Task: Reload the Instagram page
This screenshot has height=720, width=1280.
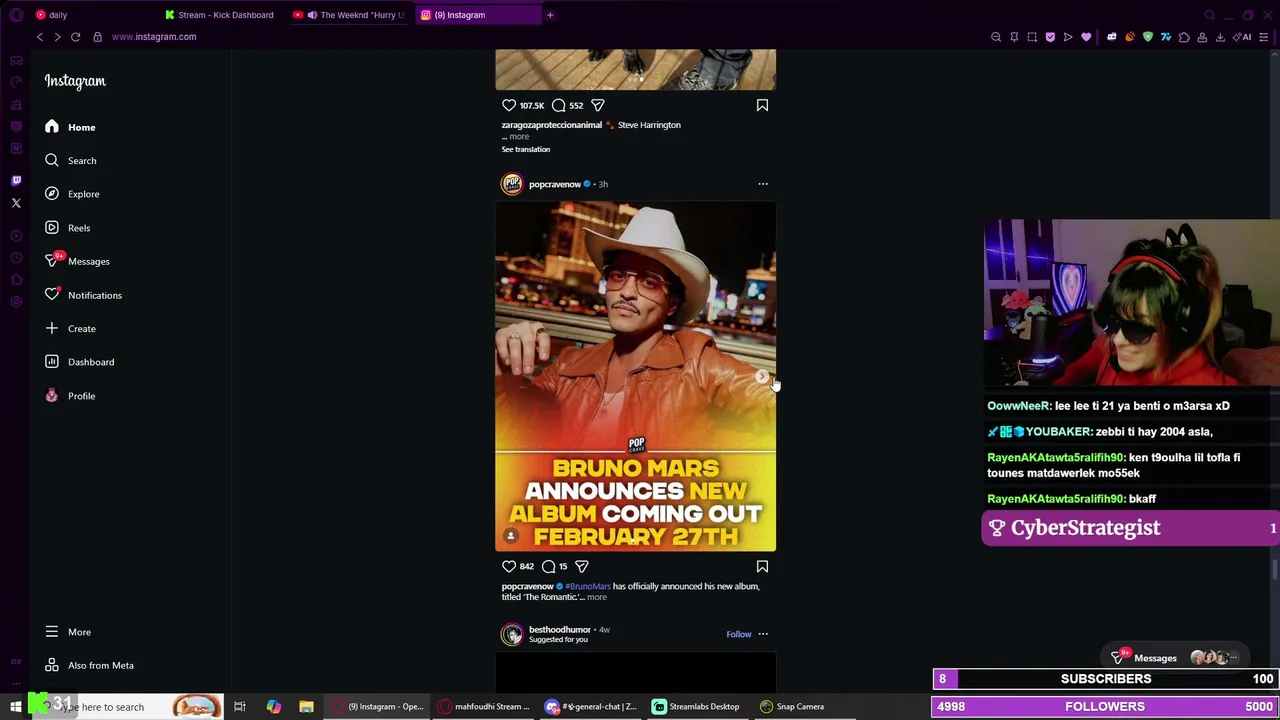Action: pos(75,37)
